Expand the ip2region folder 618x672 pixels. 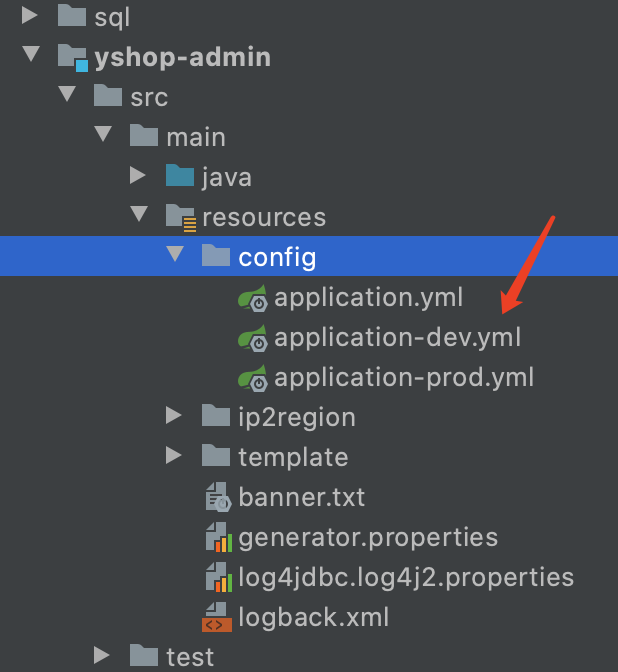pyautogui.click(x=173, y=415)
